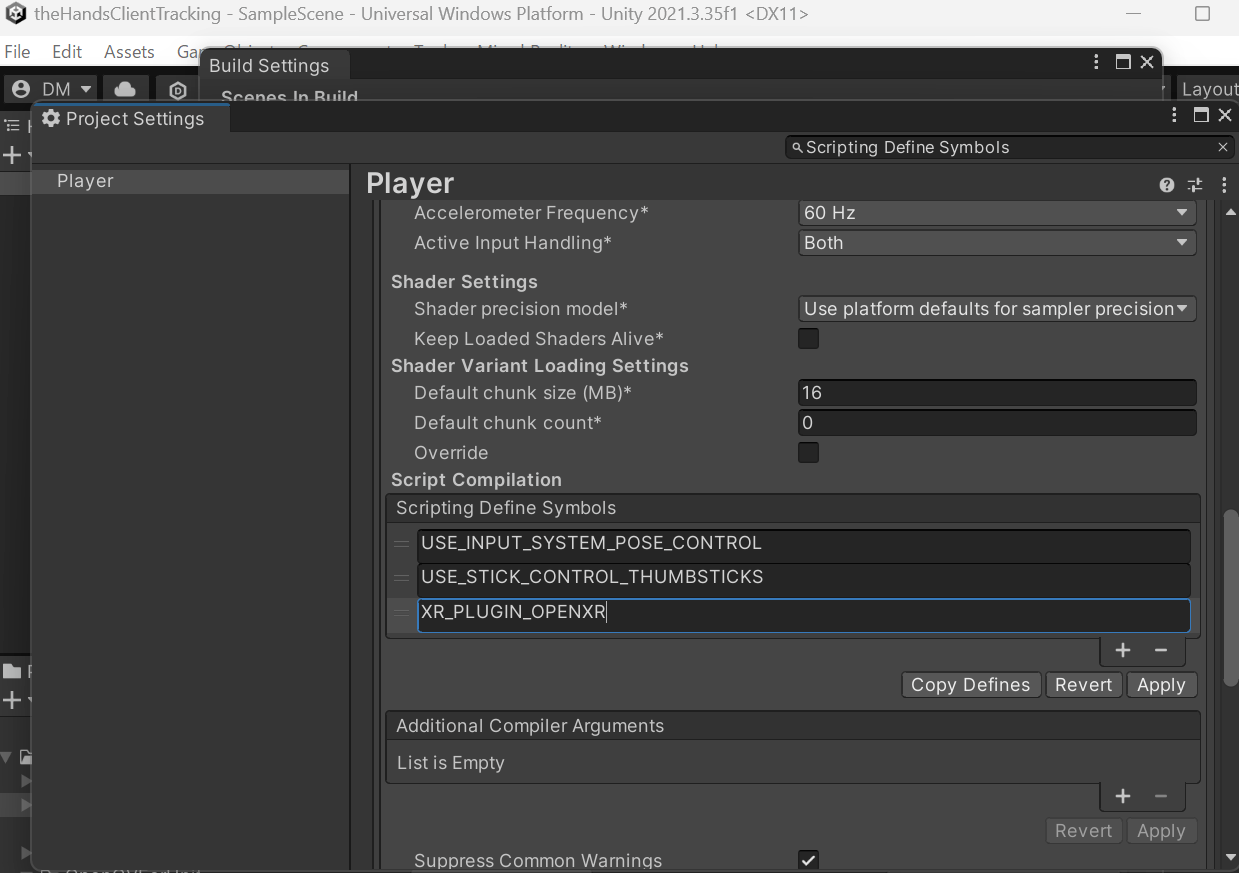Click the presets icon in the Player header
The height and width of the screenshot is (873, 1239).
pyautogui.click(x=1194, y=185)
